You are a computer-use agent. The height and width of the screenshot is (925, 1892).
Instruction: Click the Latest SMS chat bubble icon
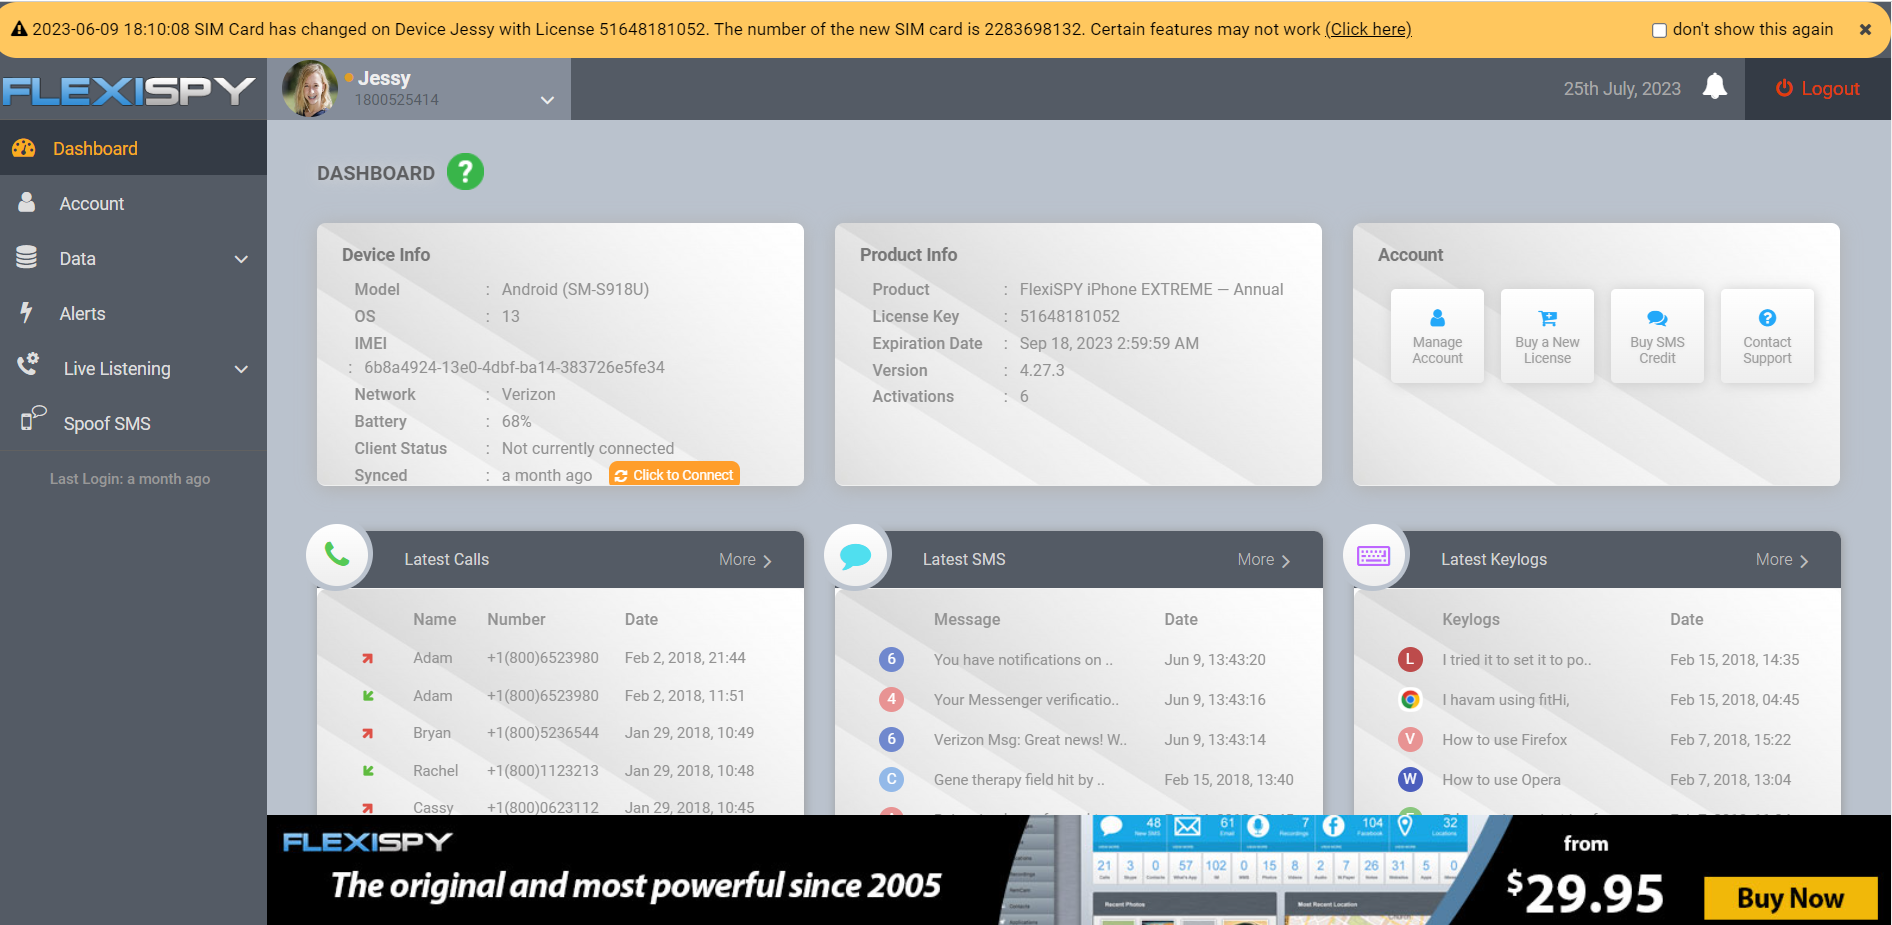(856, 556)
